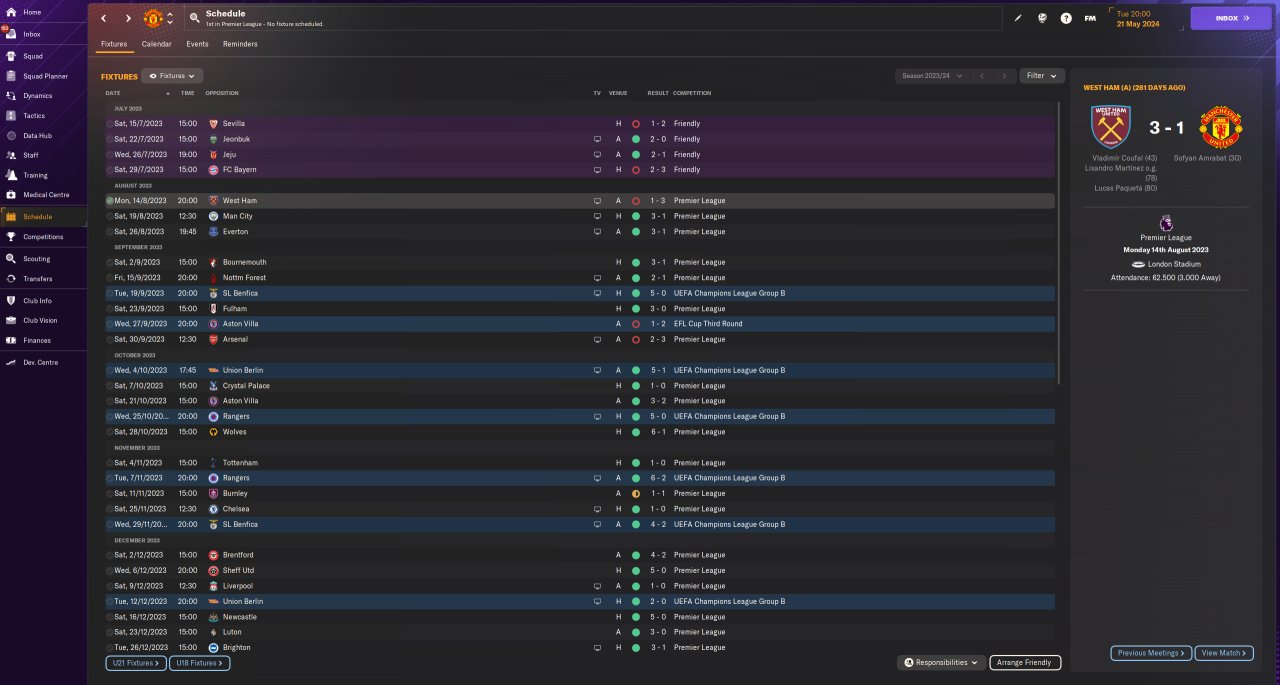Viewport: 1280px width, 685px height.
Task: Navigate back with the left arrow
Action: 104,18
